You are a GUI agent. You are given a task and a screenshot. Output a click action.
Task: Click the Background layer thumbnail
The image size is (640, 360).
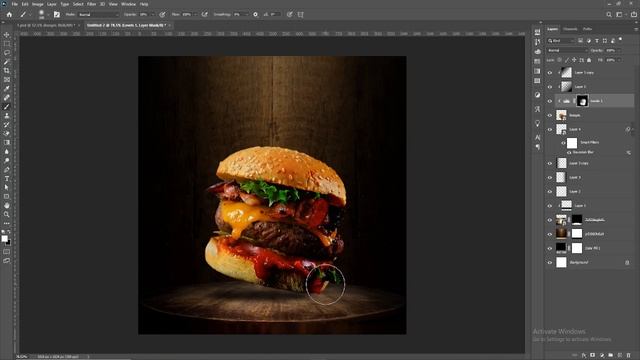pyautogui.click(x=562, y=262)
